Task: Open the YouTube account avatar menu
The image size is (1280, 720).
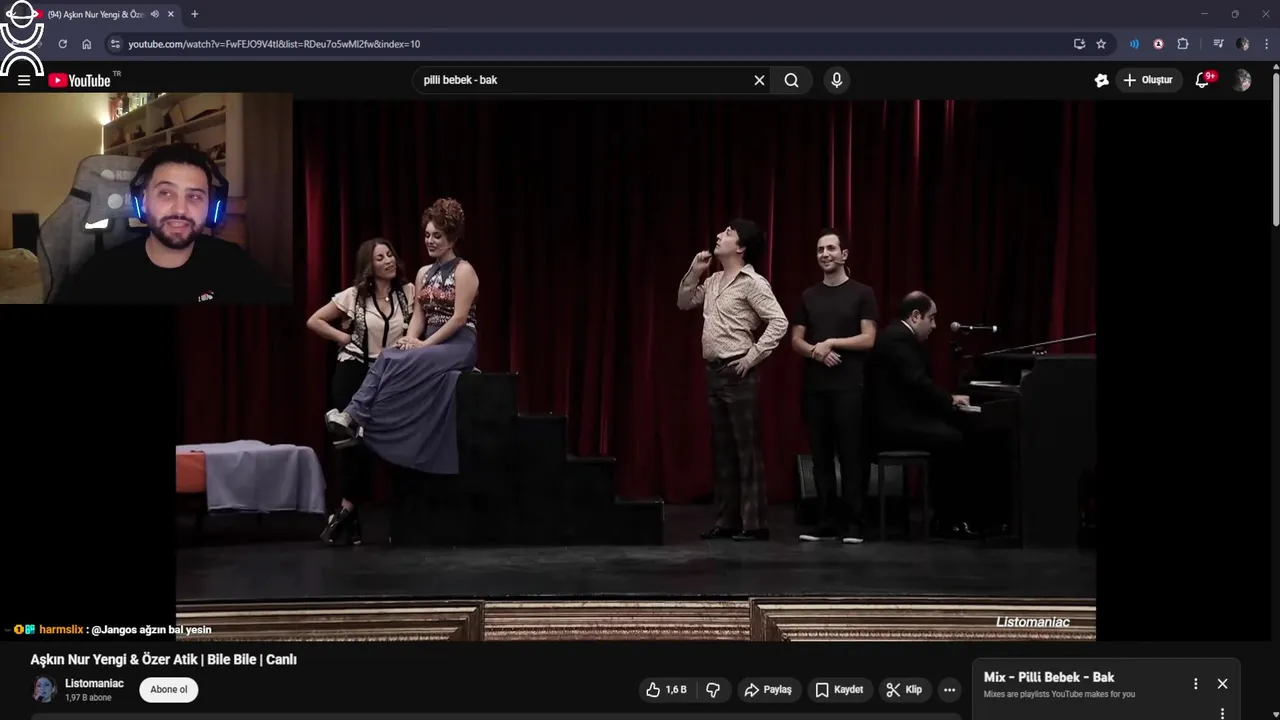Action: point(1242,80)
